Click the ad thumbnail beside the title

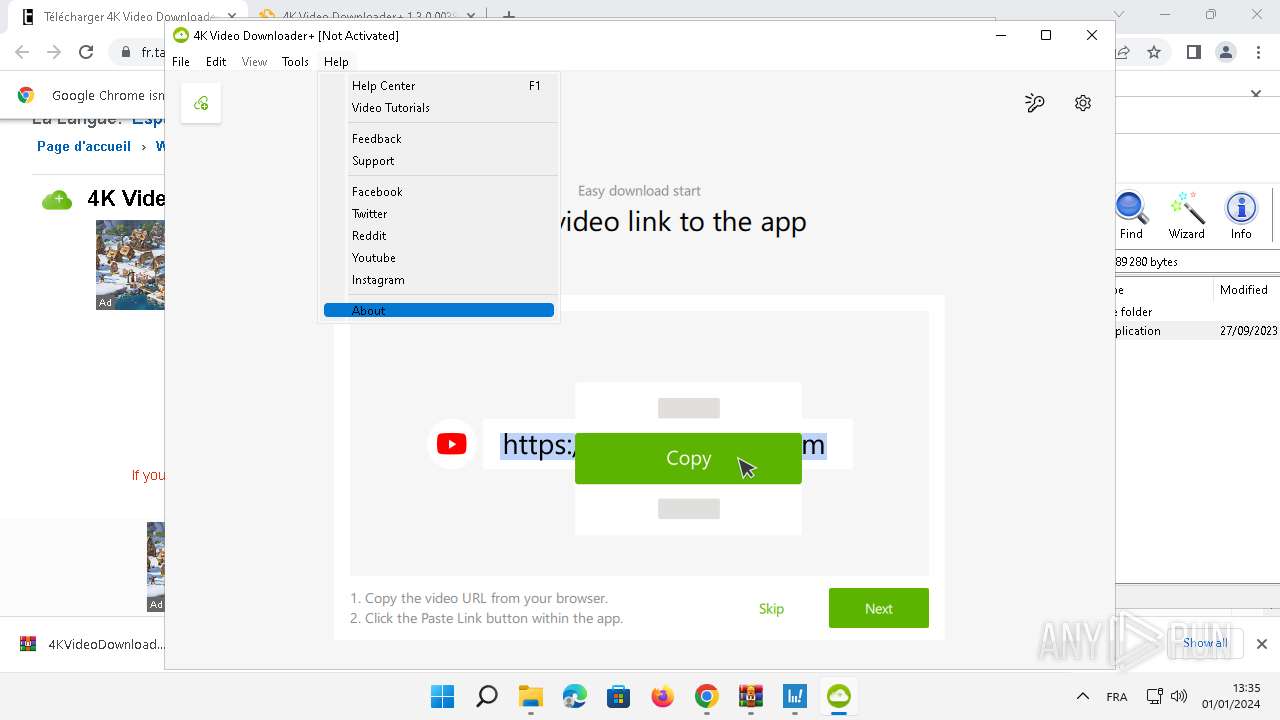[130, 265]
